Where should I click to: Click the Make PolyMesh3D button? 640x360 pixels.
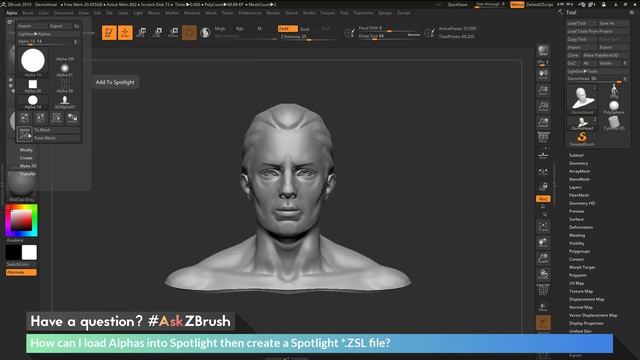pos(605,55)
